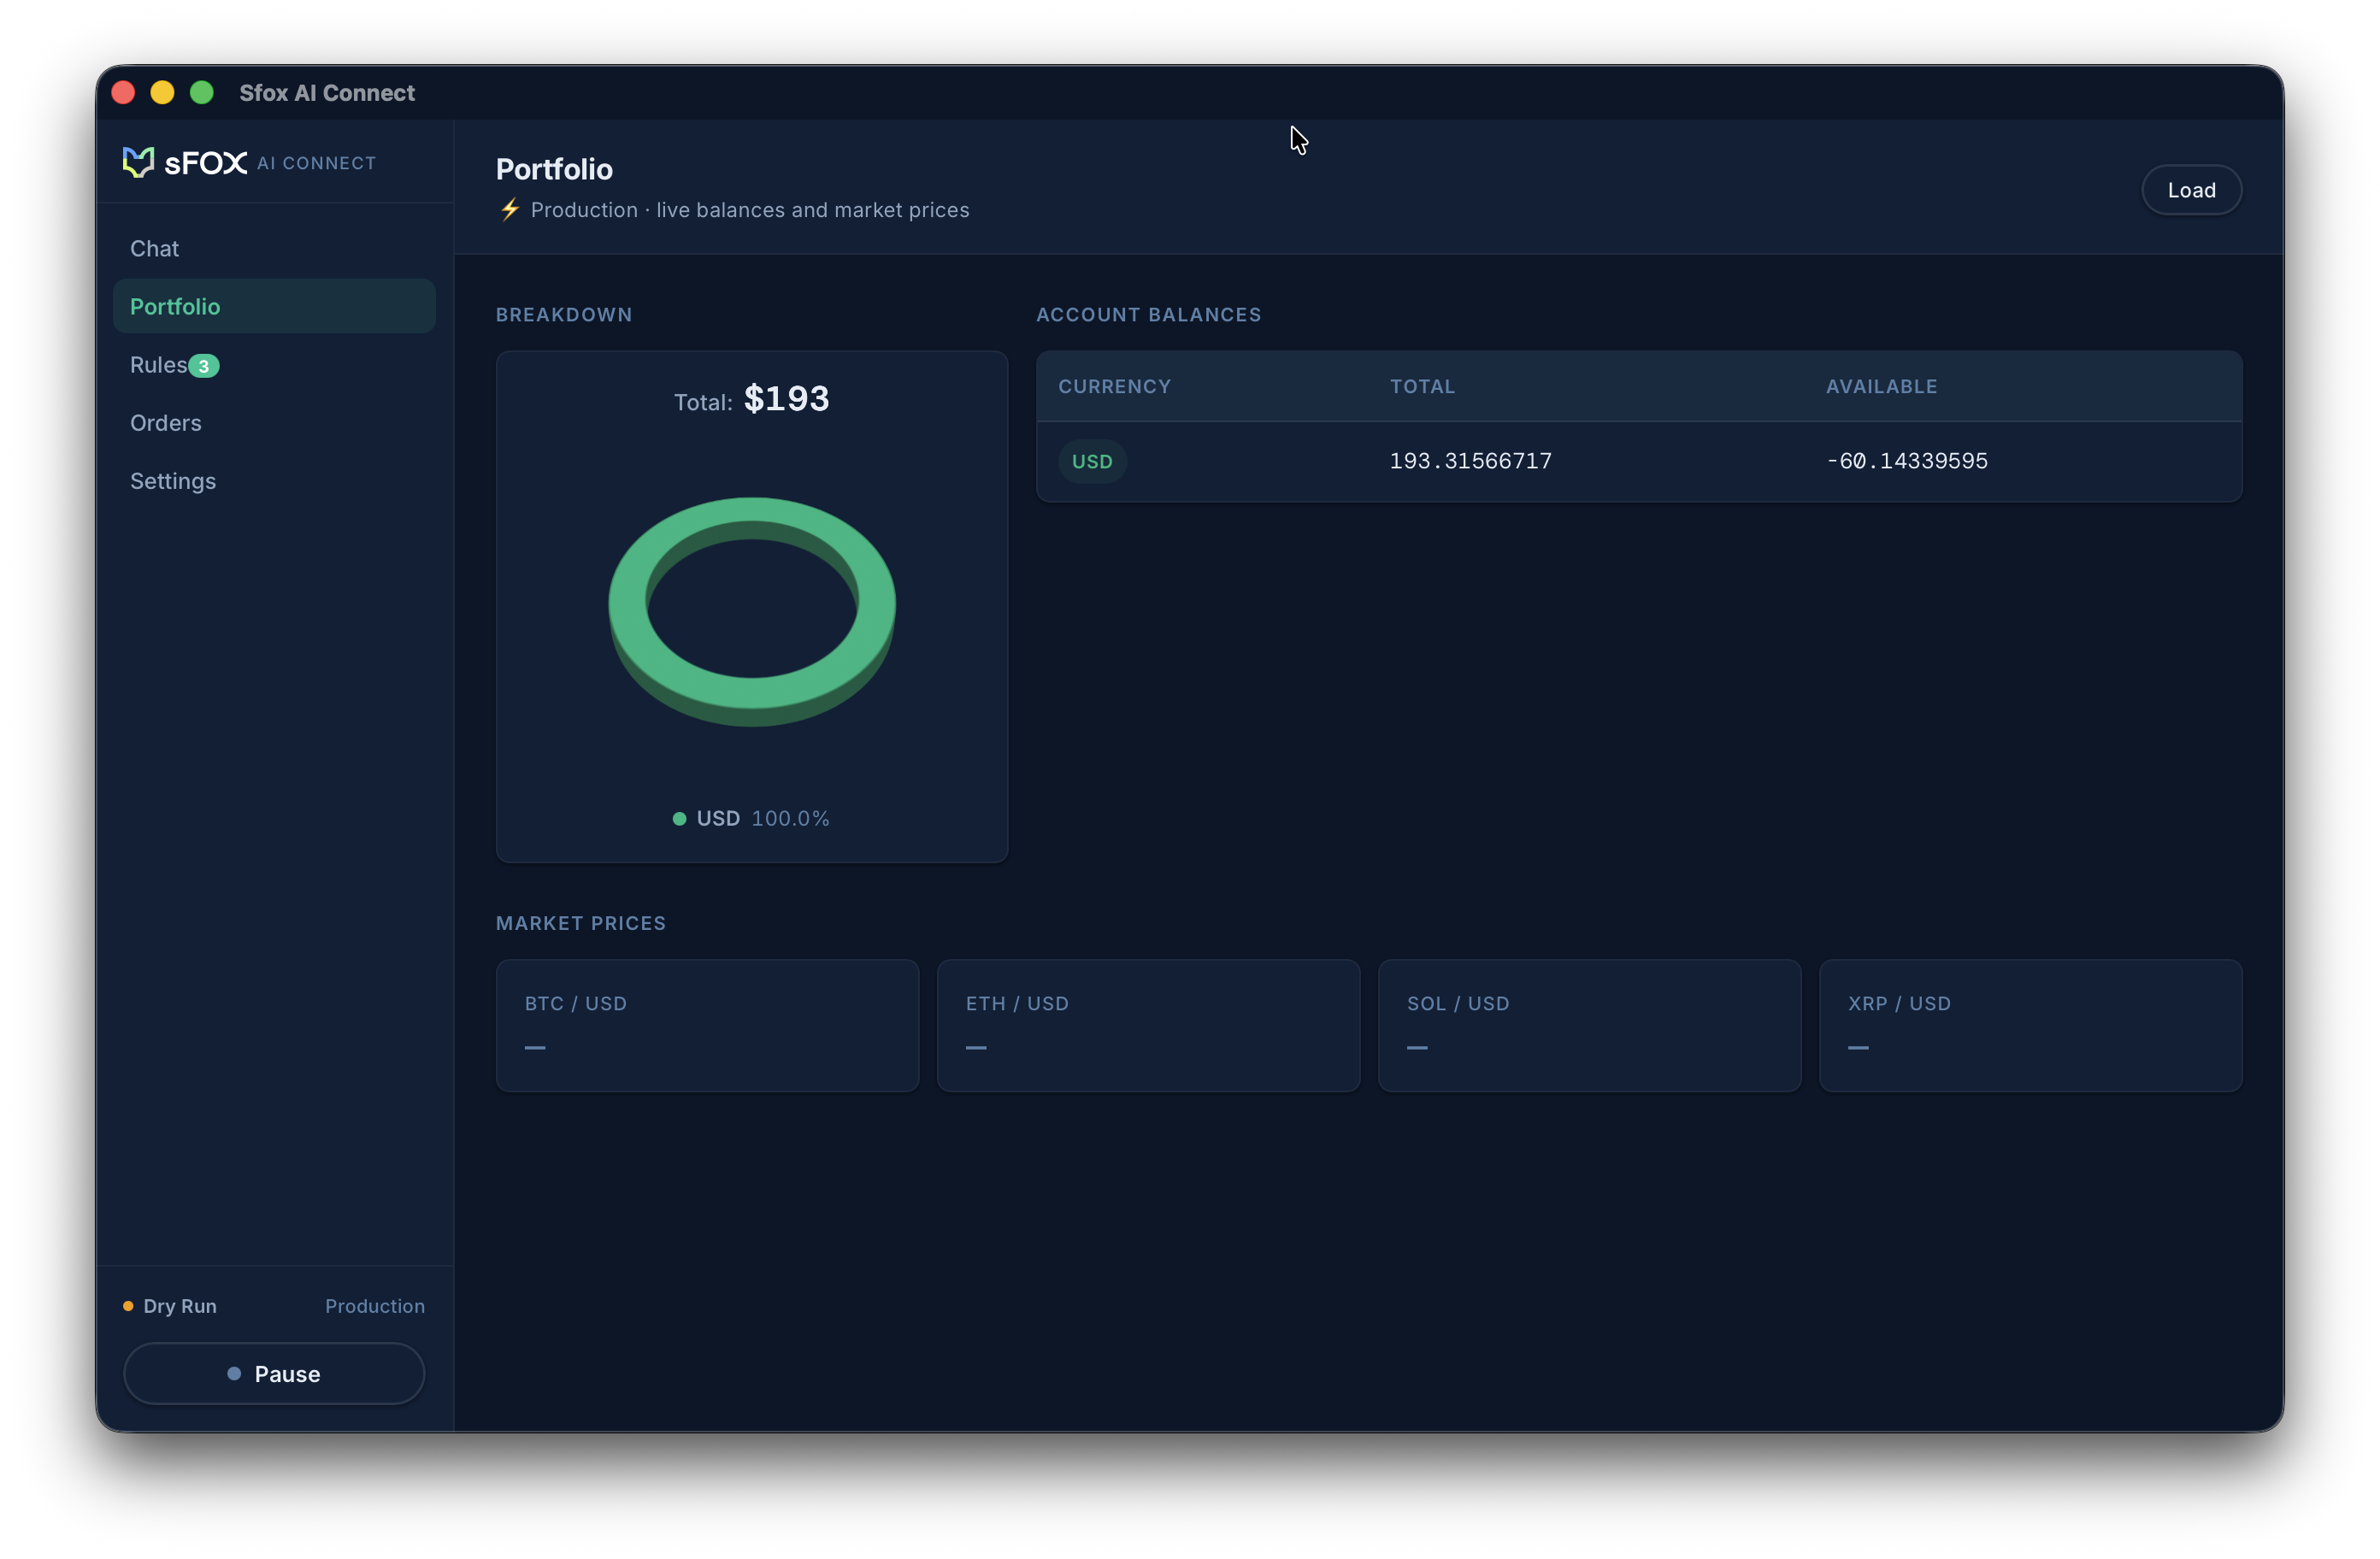Click the sFOX fox logo icon
This screenshot has width=2380, height=1559.
[x=138, y=162]
